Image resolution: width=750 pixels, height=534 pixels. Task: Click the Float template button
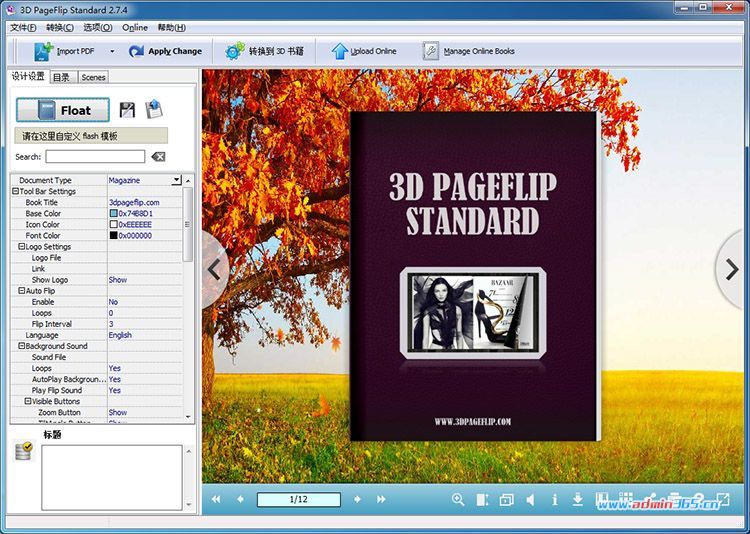pos(63,110)
